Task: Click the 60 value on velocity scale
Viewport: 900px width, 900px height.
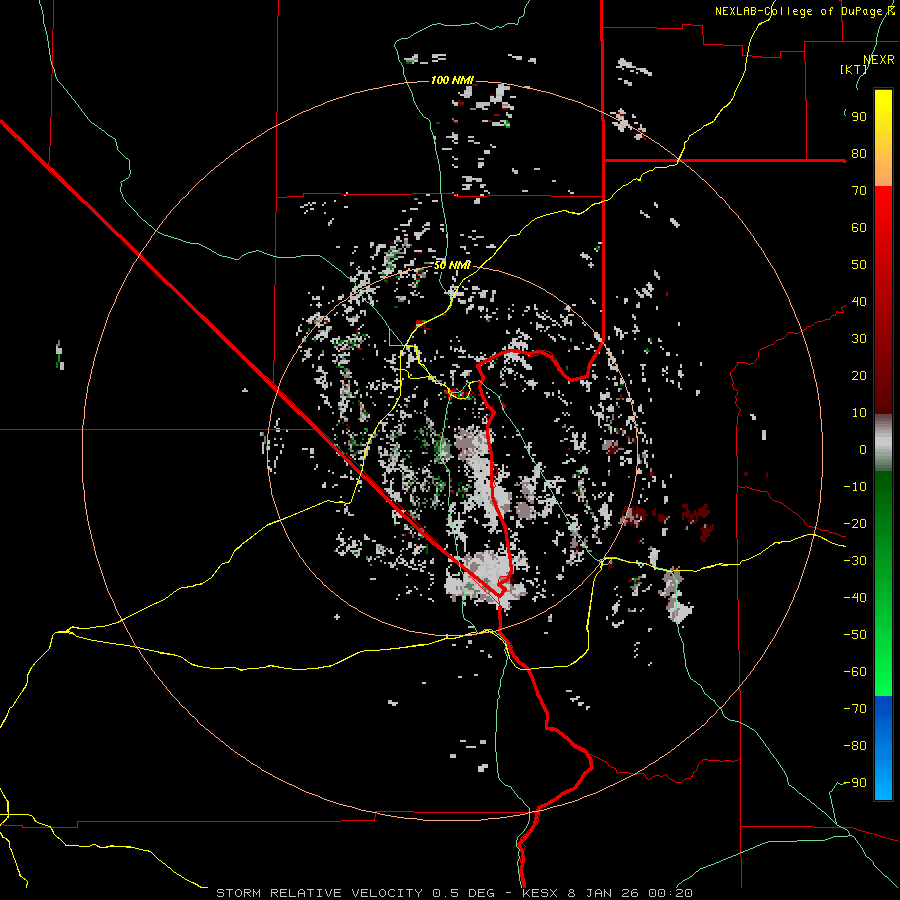Action: coord(859,228)
